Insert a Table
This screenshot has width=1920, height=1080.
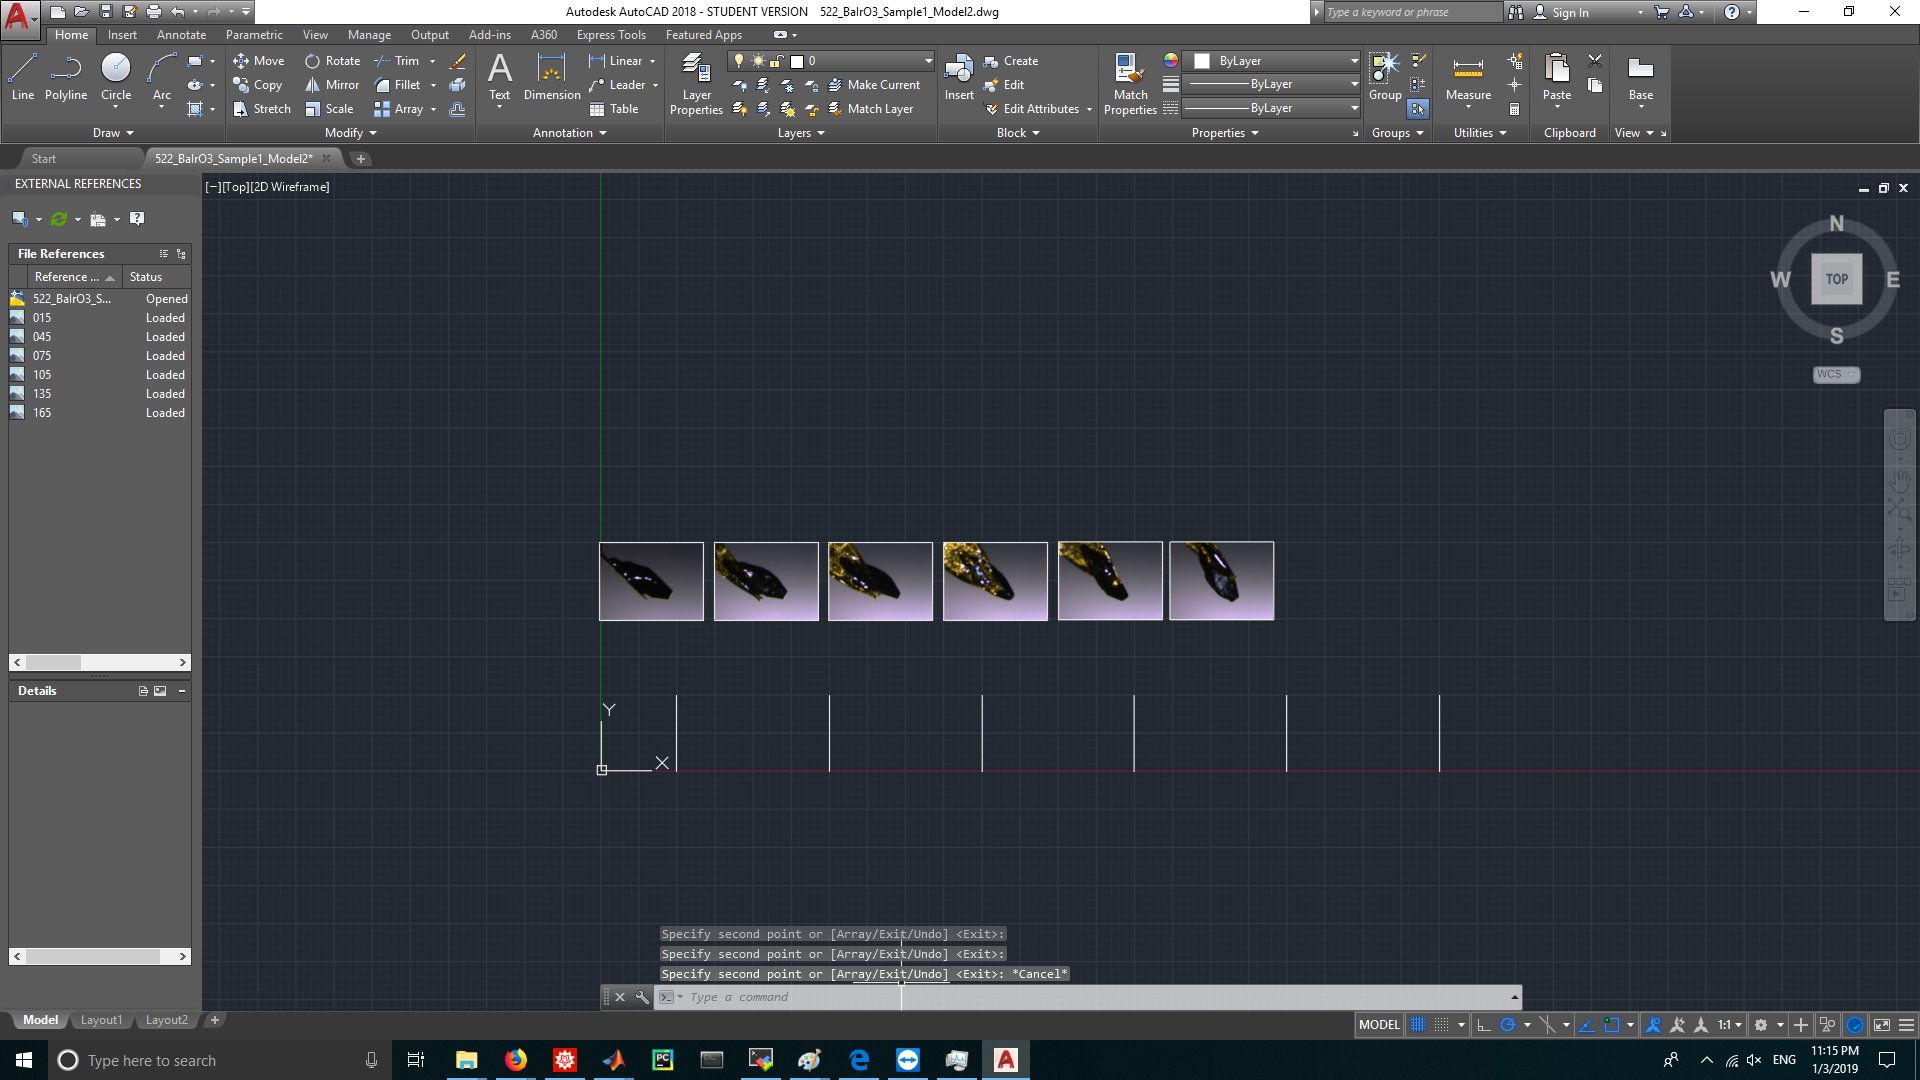tap(614, 109)
